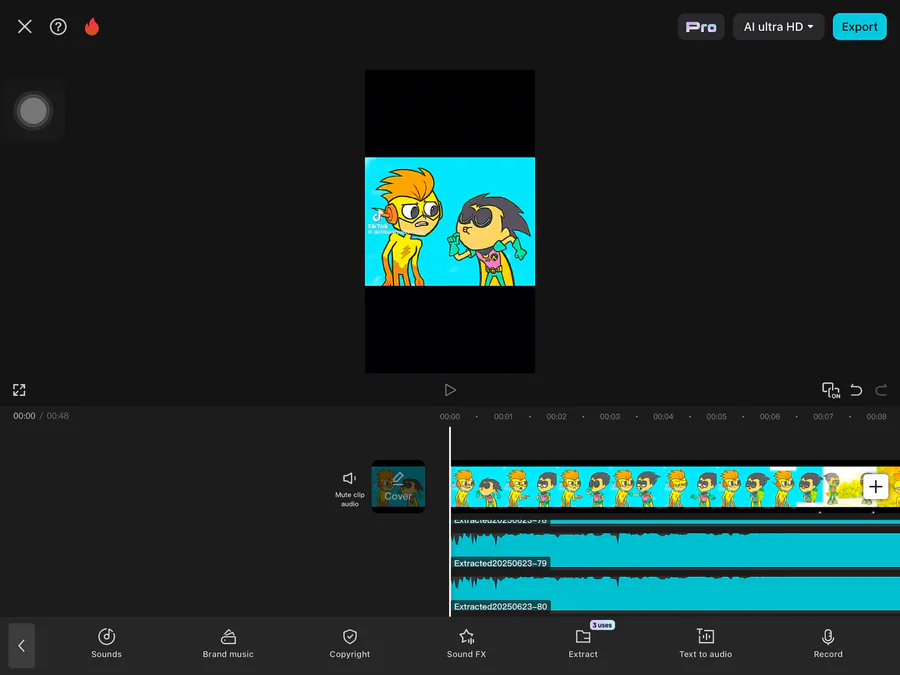
Task: Open the Pro upgrade button
Action: coord(701,27)
